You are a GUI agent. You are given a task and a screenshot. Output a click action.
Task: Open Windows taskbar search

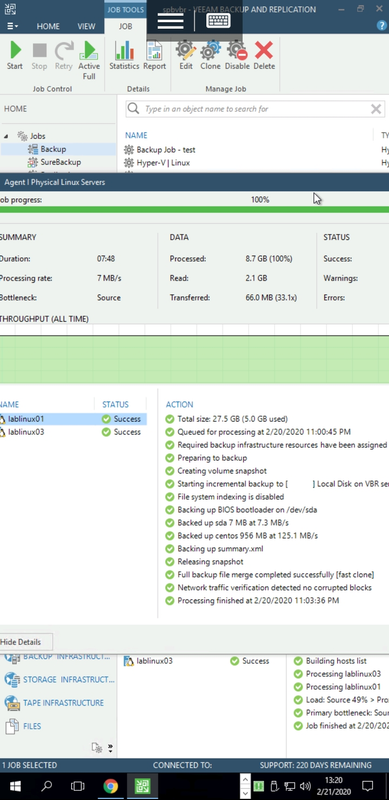(x=46, y=786)
